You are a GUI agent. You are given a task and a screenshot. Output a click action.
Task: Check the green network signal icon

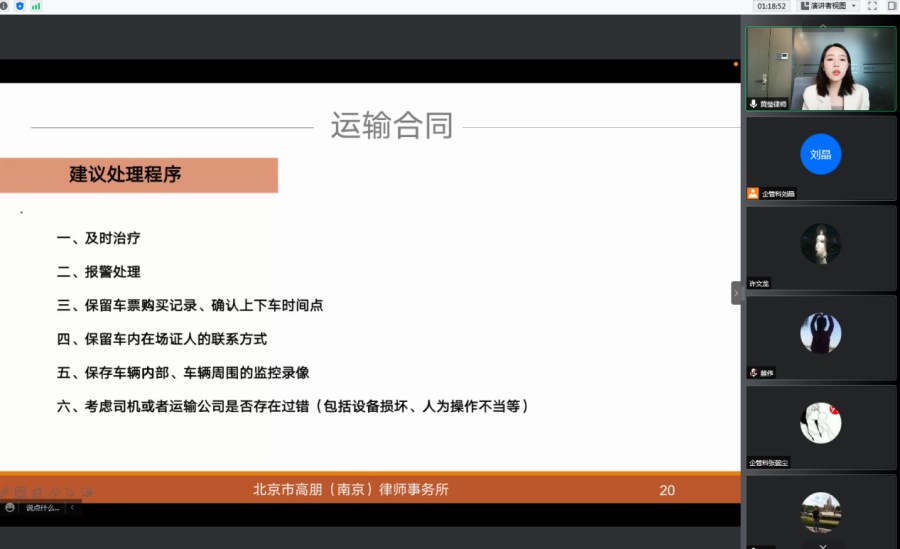tap(36, 6)
